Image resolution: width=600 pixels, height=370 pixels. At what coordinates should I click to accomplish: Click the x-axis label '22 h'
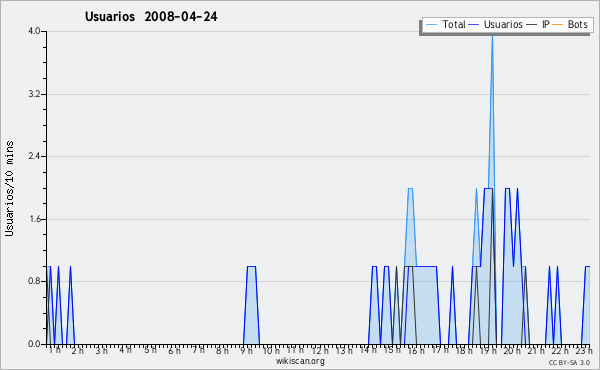pos(560,350)
